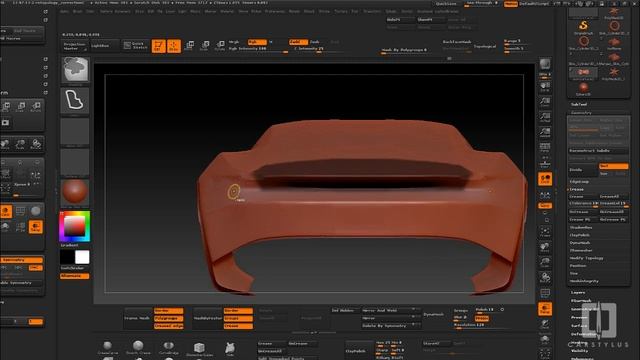640x360 pixels.
Task: Toggle the Persp perspective icon
Action: (545, 147)
